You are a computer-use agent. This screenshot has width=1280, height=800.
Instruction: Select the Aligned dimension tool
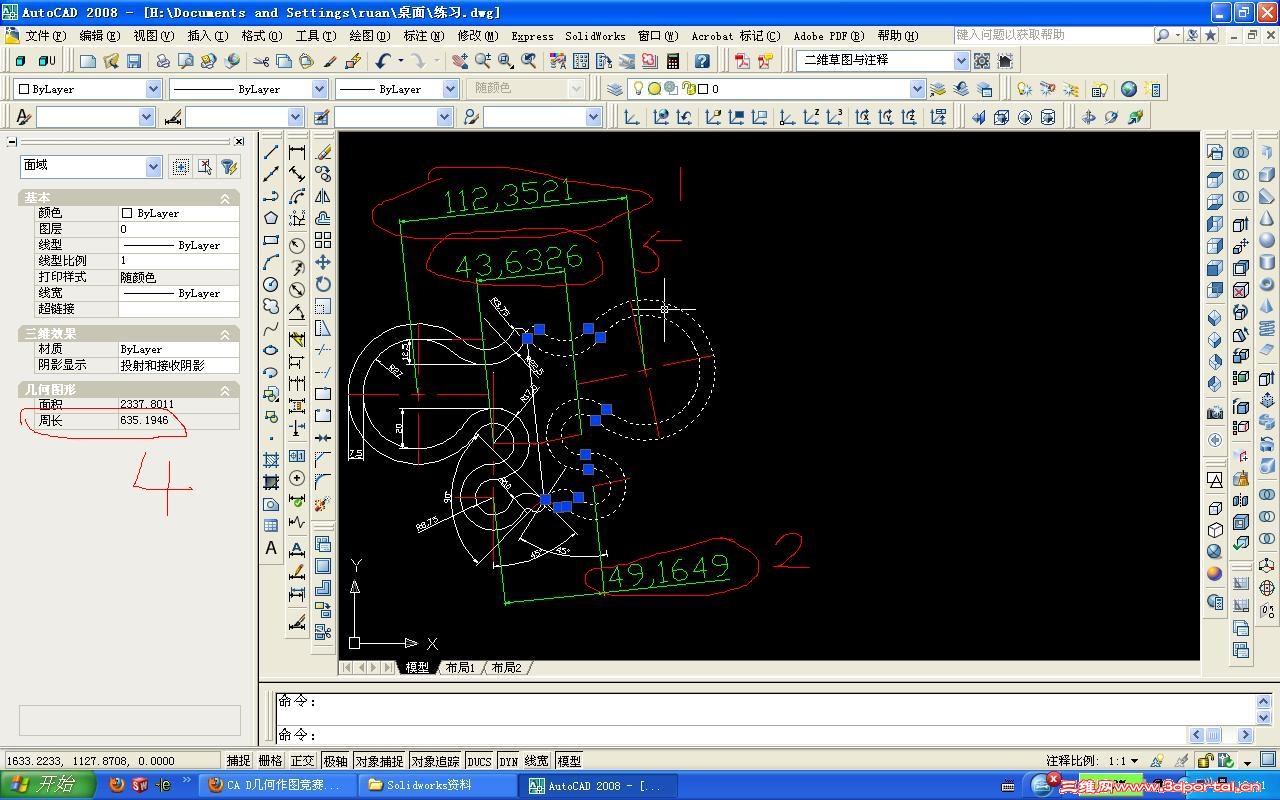pyautogui.click(x=297, y=174)
